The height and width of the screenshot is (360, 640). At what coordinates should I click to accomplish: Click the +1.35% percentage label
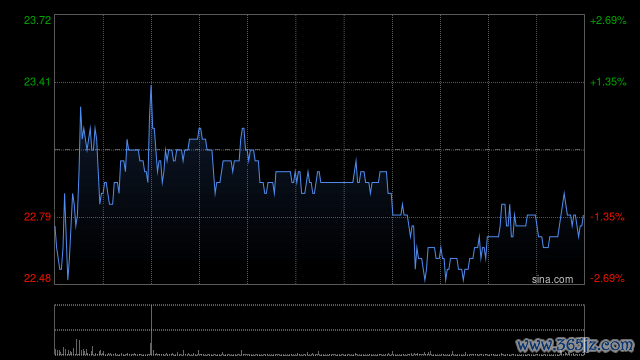pos(608,82)
